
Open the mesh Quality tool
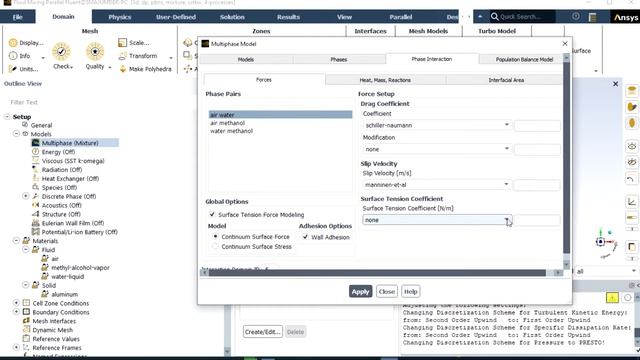(95, 52)
